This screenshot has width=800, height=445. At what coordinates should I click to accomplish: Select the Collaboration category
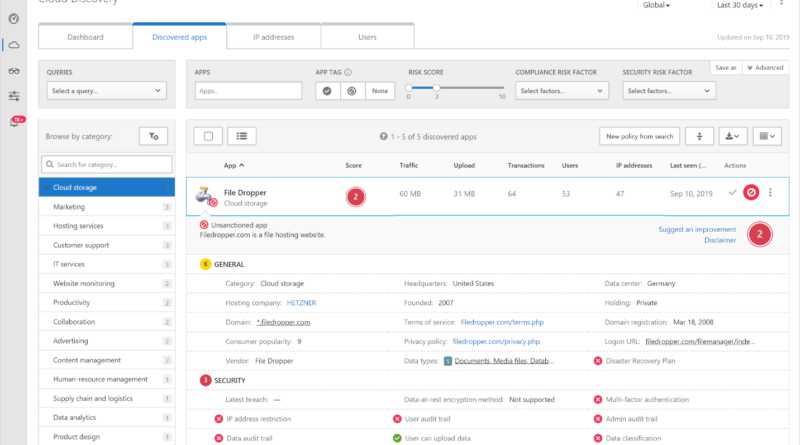tap(107, 322)
